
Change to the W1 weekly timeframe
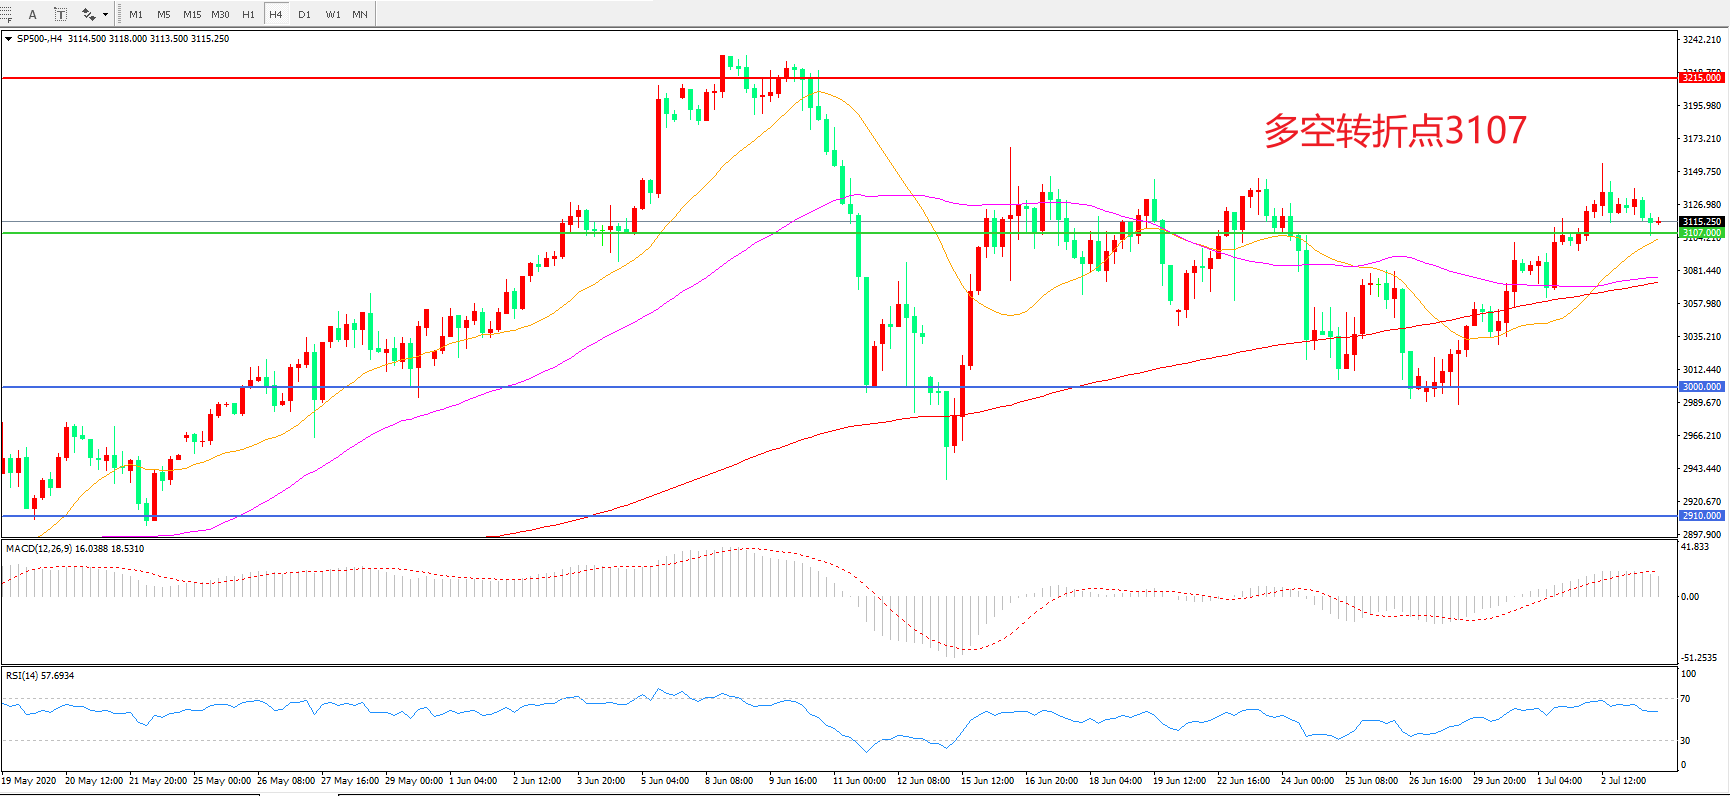332,14
